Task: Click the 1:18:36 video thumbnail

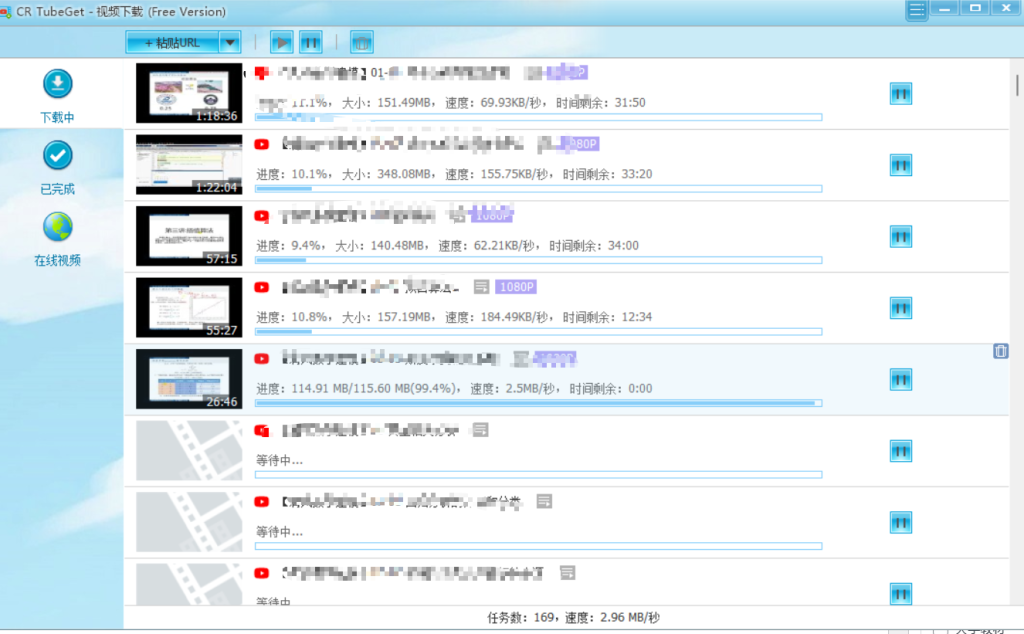Action: pos(188,93)
